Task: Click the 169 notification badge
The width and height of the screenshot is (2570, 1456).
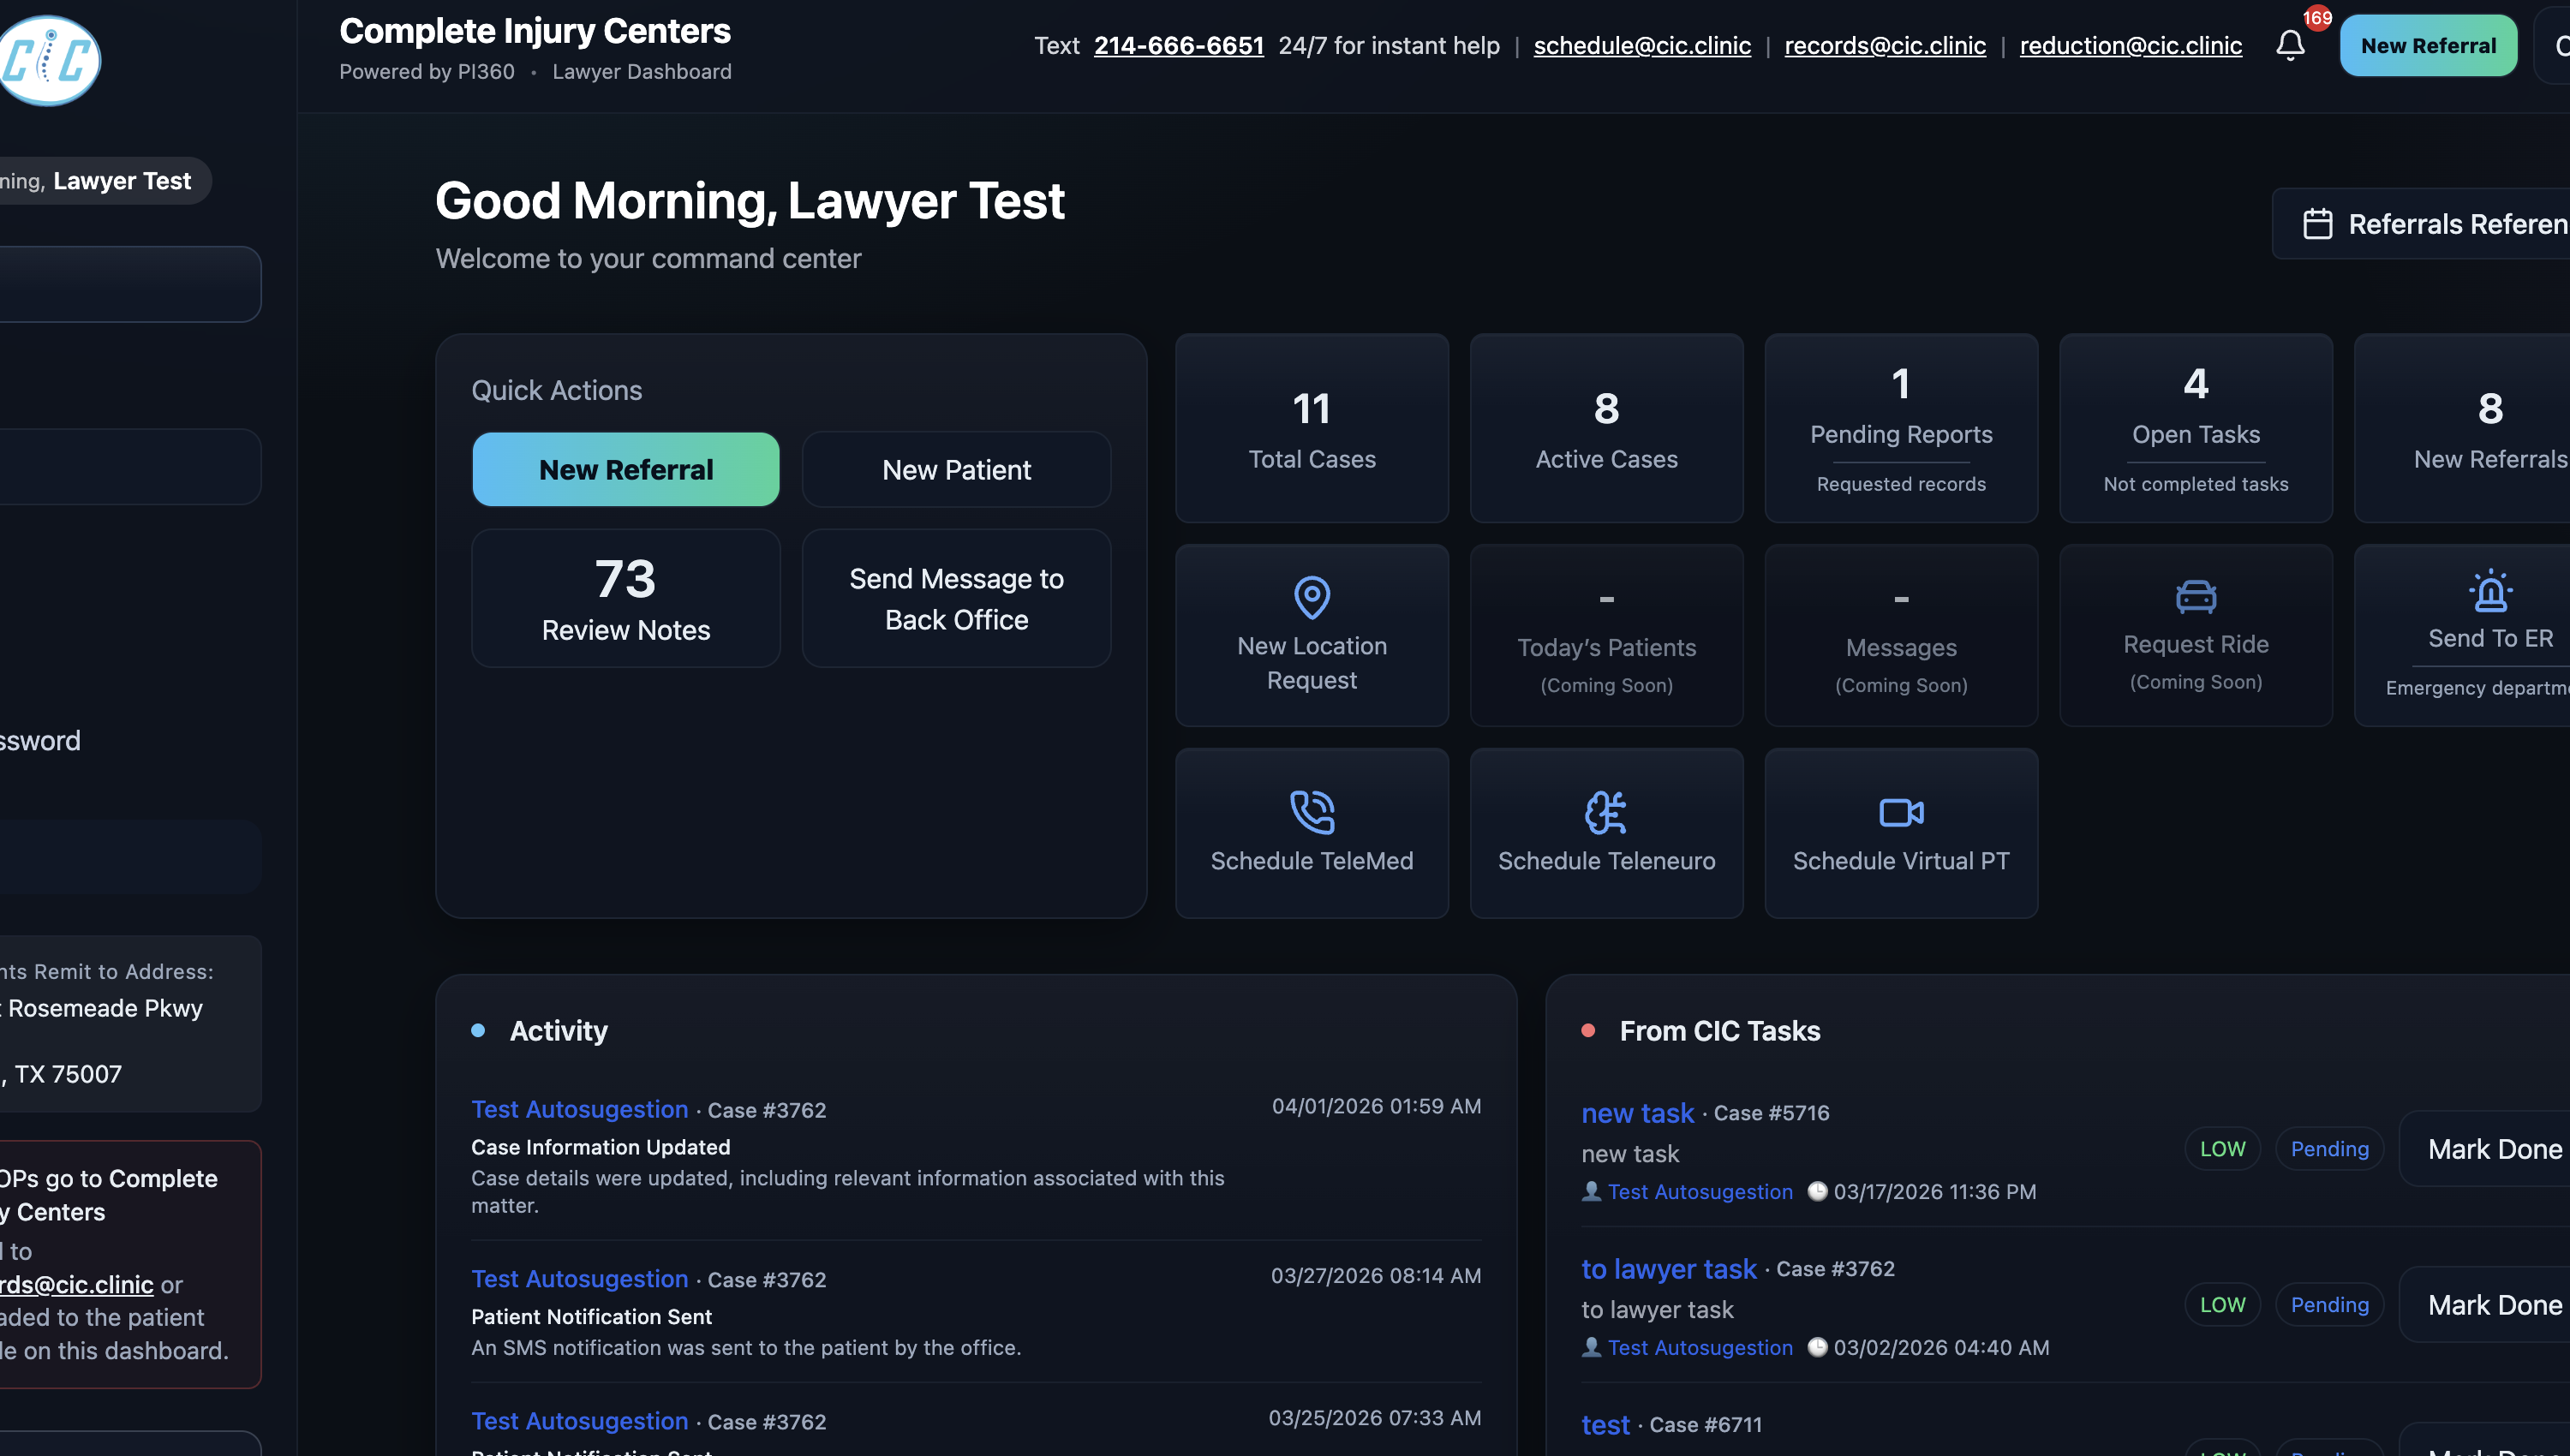Action: pos(2317,18)
